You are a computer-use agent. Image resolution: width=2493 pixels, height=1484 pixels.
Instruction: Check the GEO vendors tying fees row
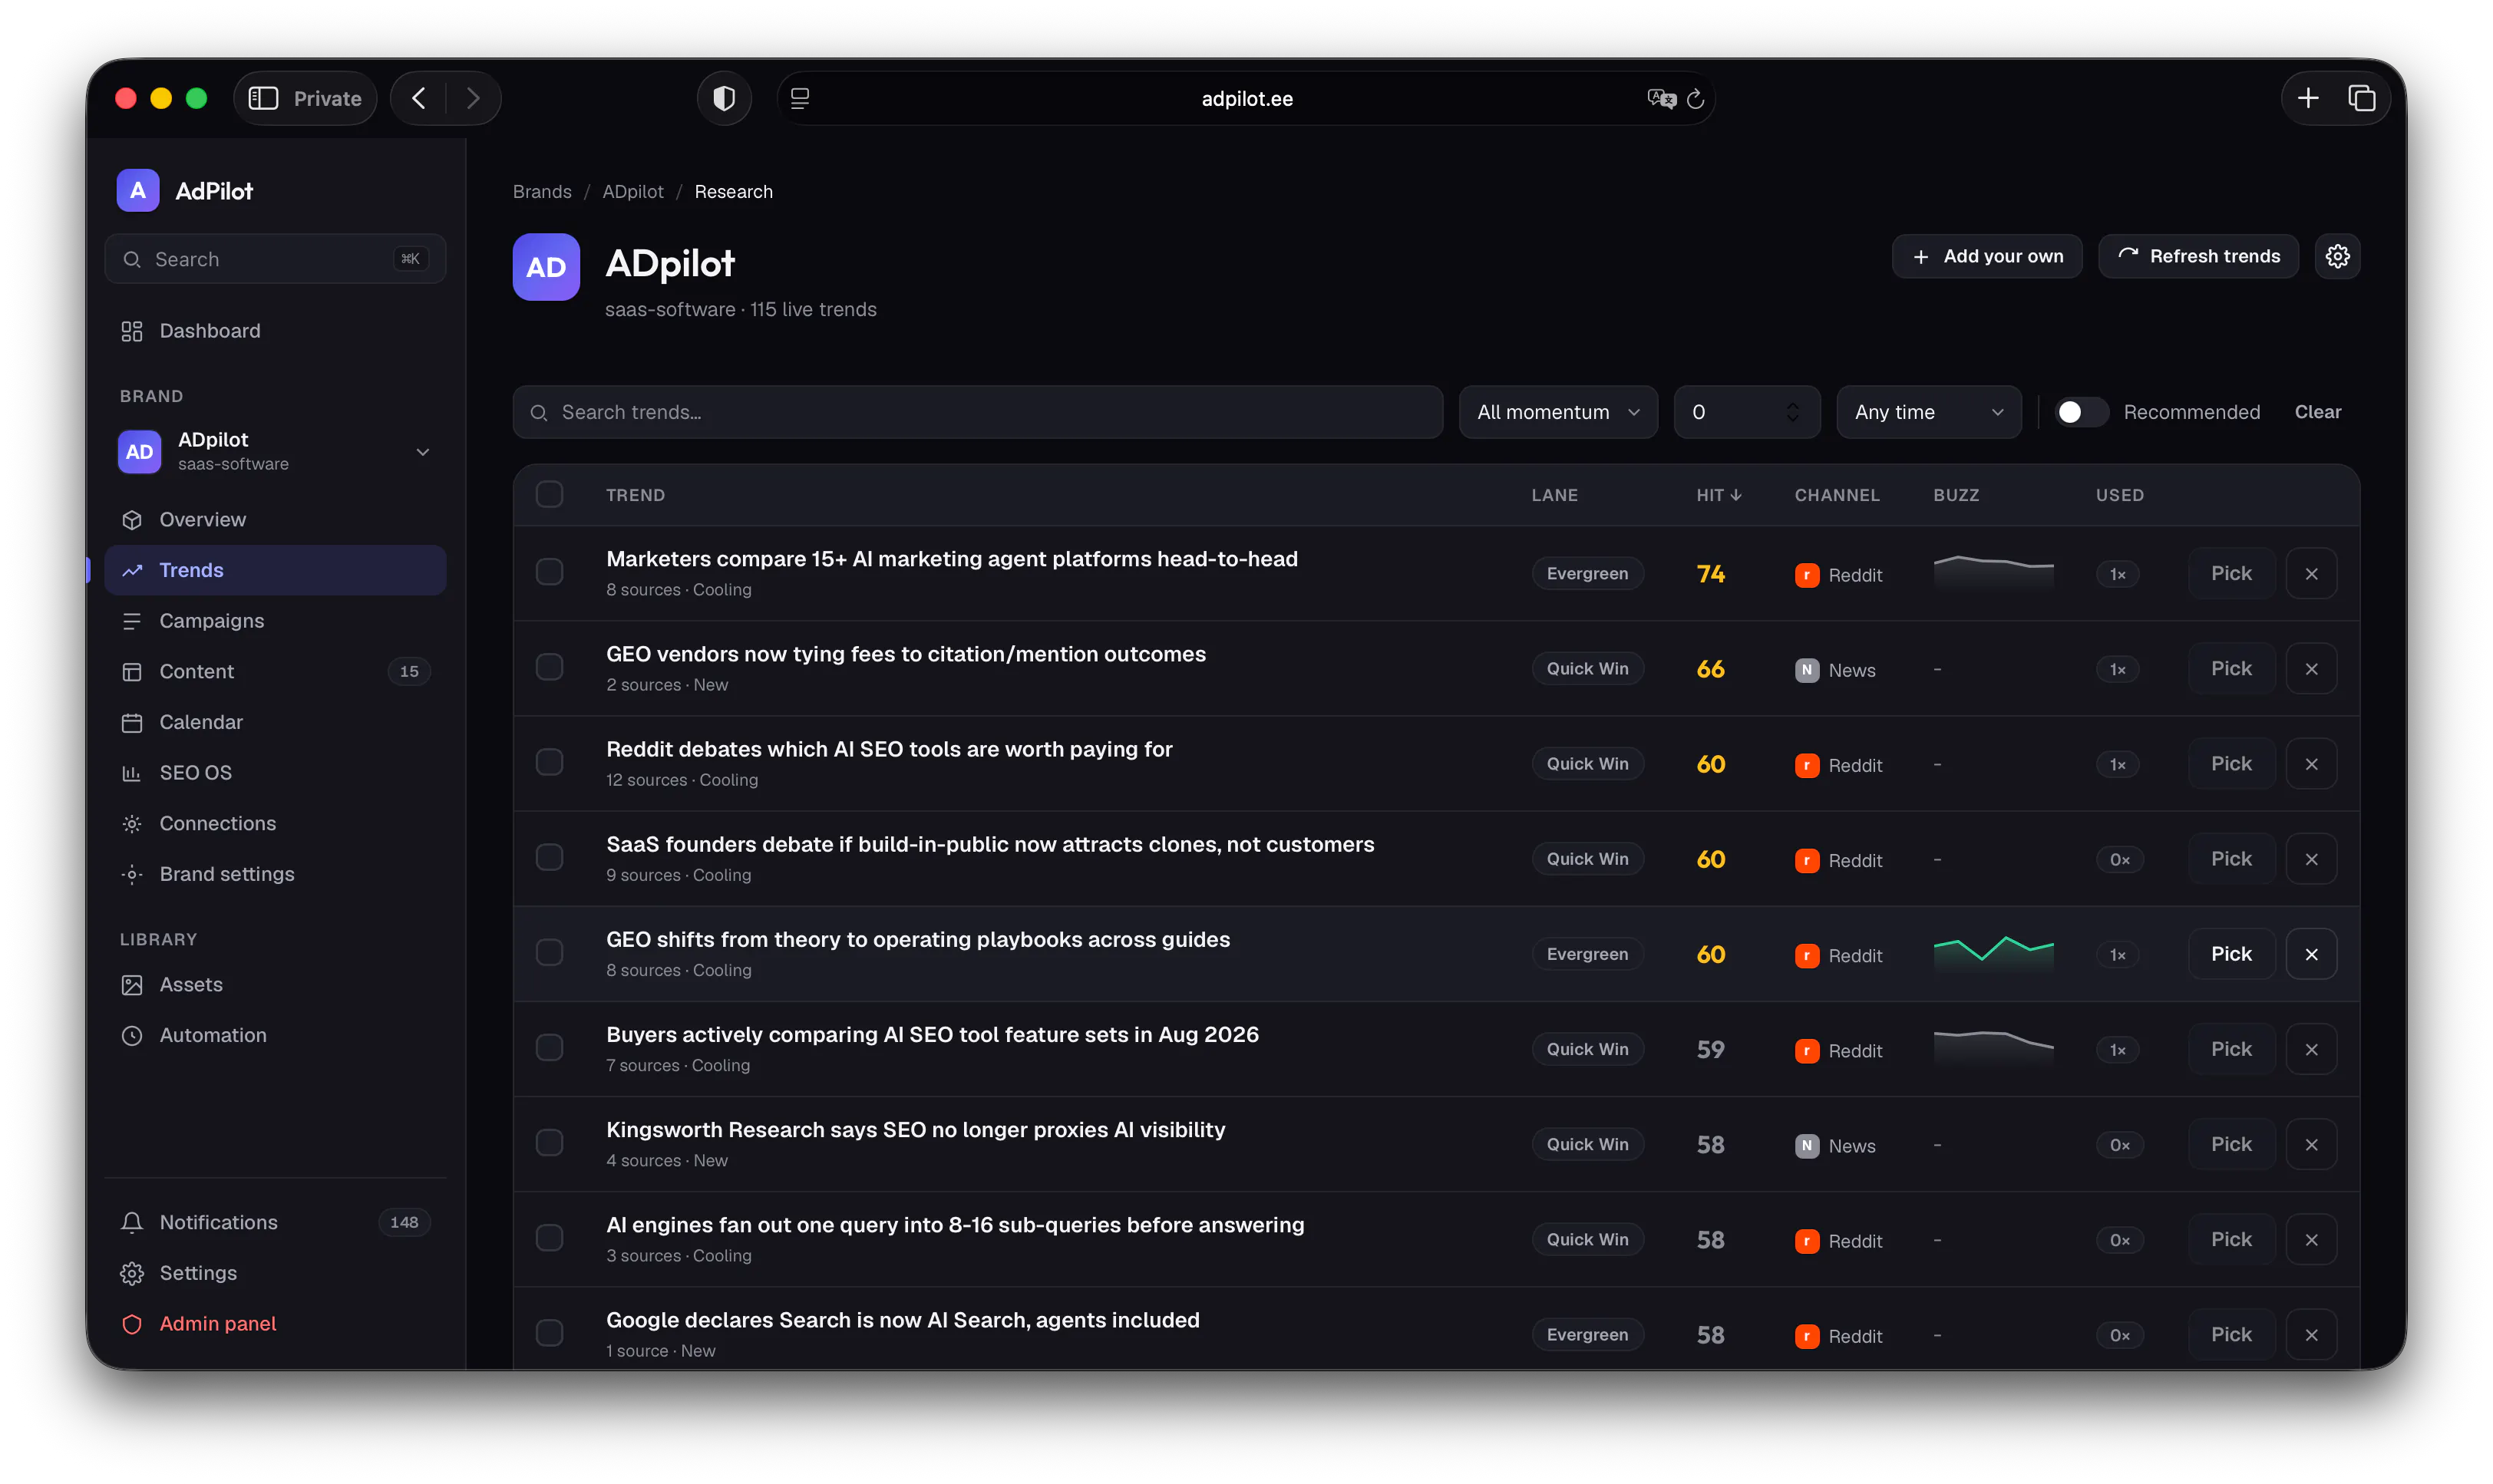coord(549,666)
